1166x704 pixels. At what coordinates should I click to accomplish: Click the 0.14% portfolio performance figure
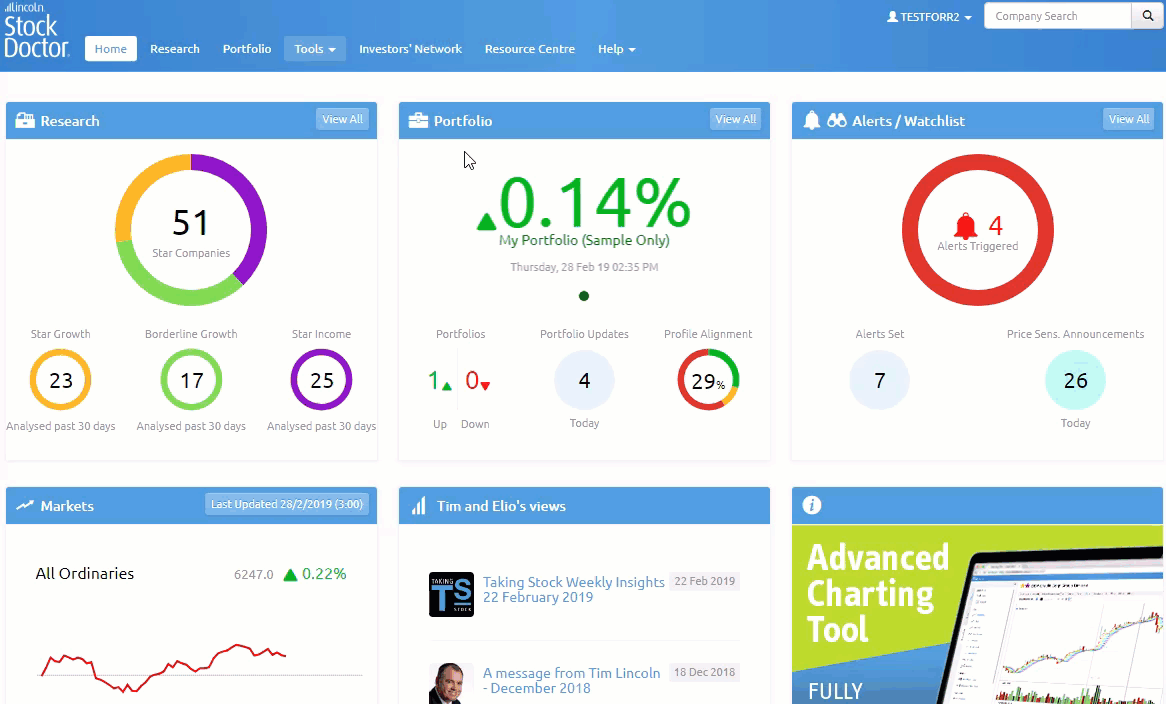[594, 203]
